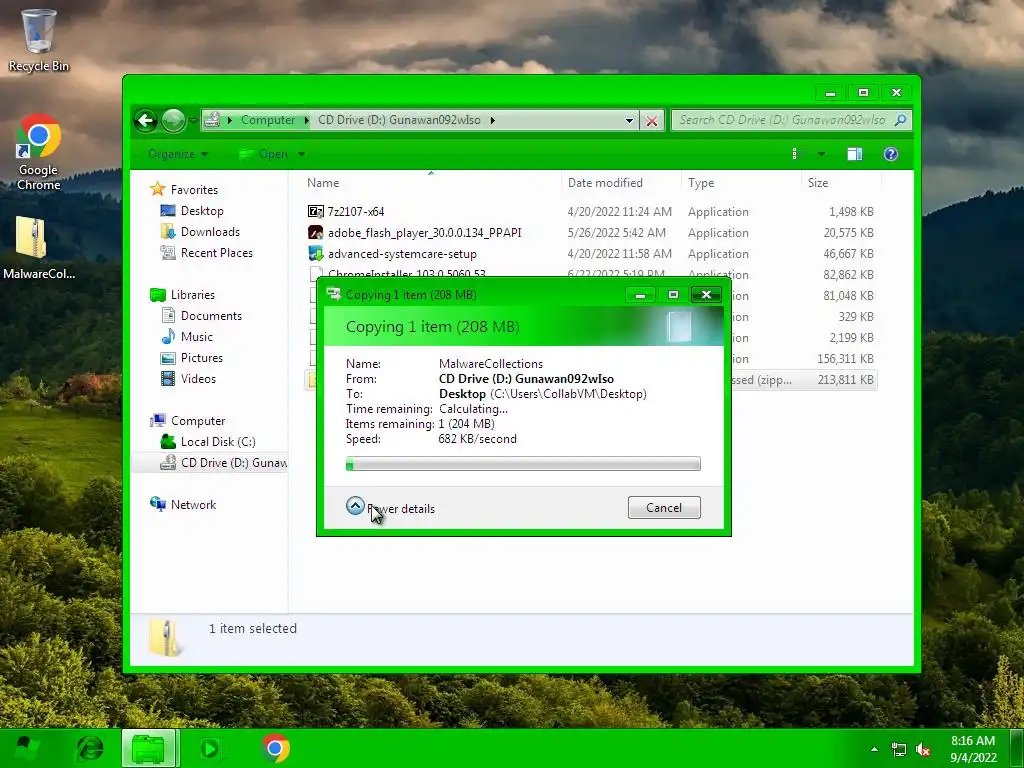Expand the arrow after Computer in breadcrumb

307,120
